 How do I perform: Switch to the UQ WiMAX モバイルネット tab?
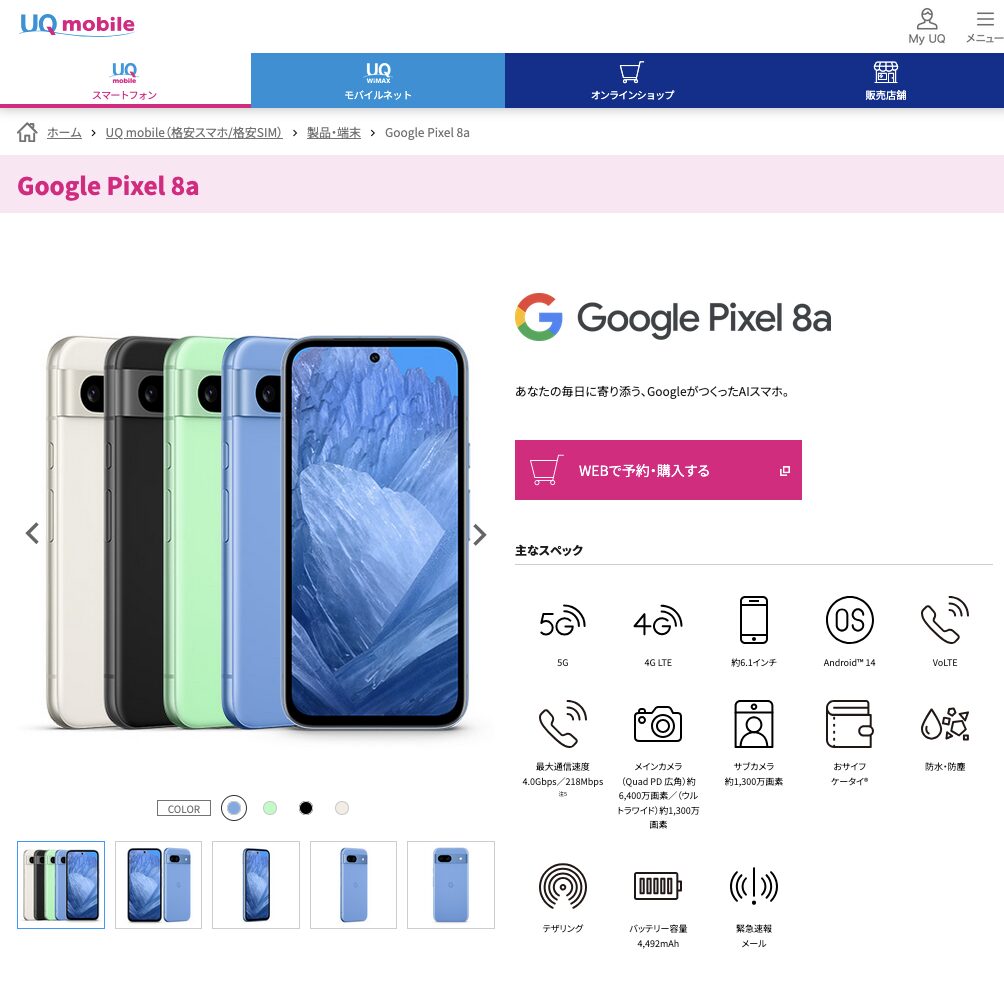pos(378,81)
